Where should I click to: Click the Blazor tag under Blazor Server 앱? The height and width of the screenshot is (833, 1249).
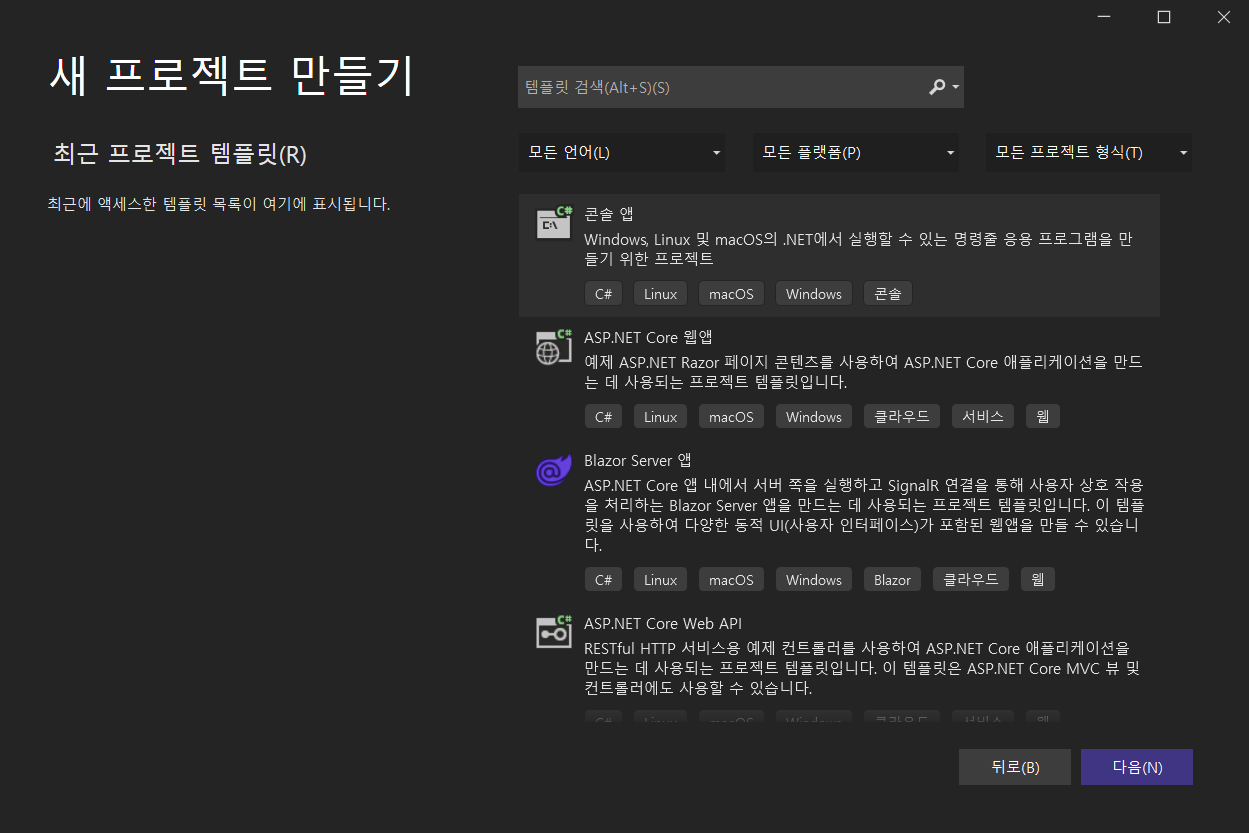click(893, 580)
